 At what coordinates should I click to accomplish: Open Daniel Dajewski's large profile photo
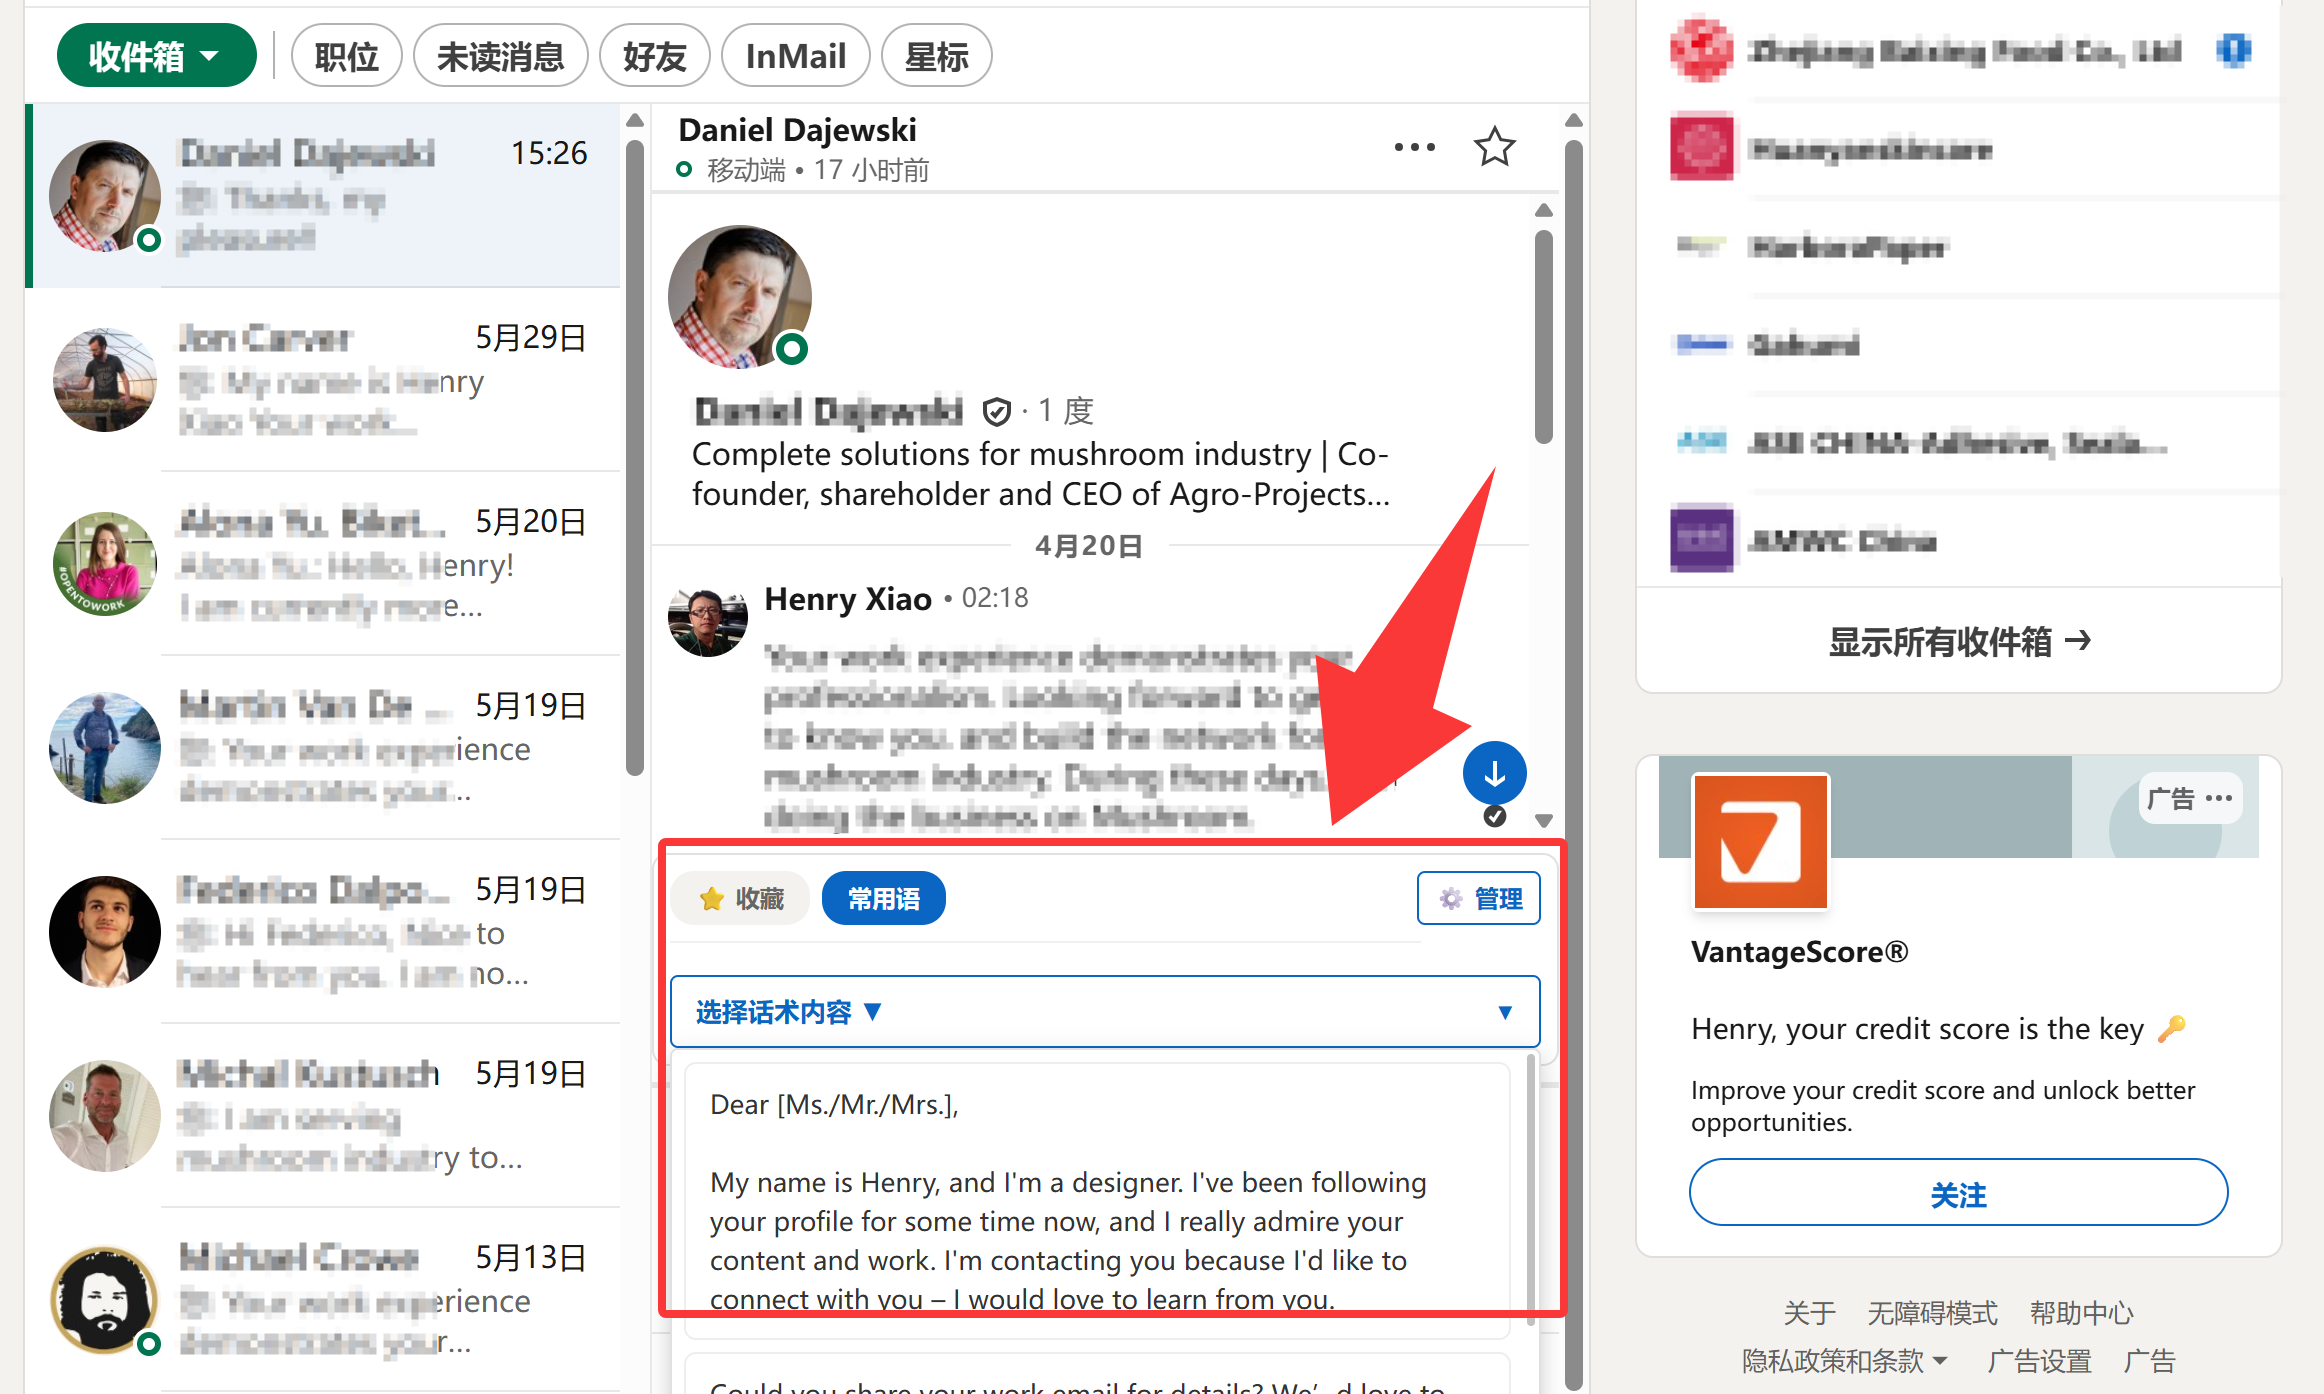[740, 297]
